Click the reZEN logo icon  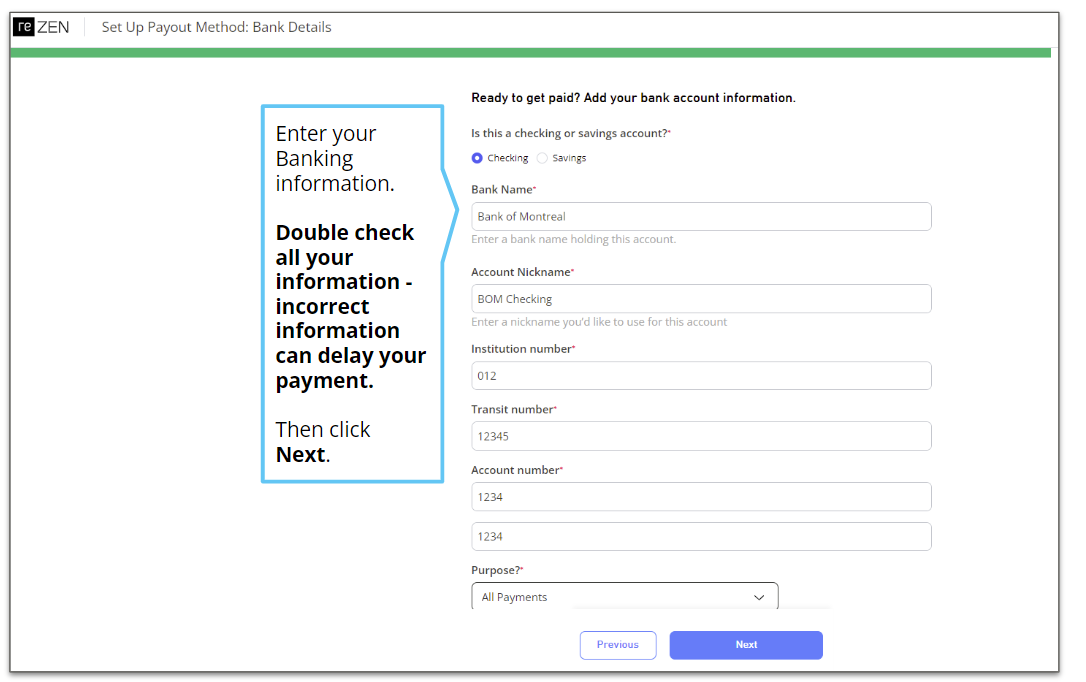coord(25,26)
